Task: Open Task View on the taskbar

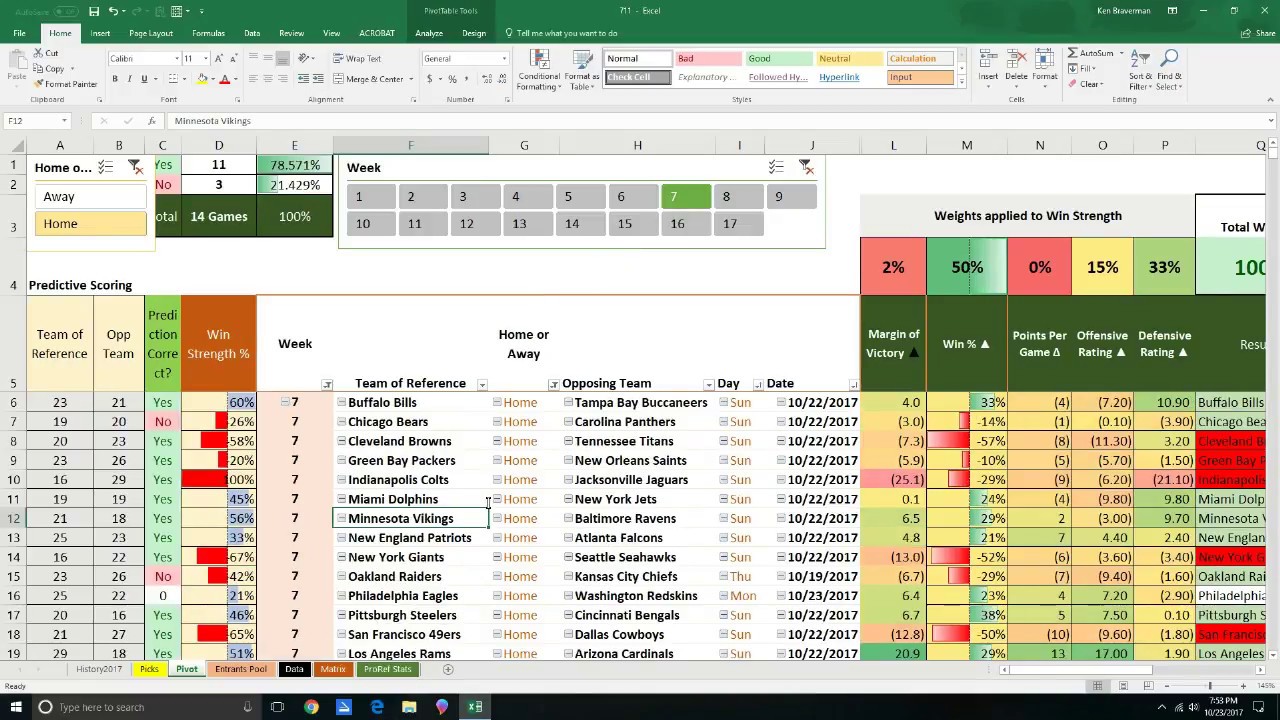Action: [278, 707]
